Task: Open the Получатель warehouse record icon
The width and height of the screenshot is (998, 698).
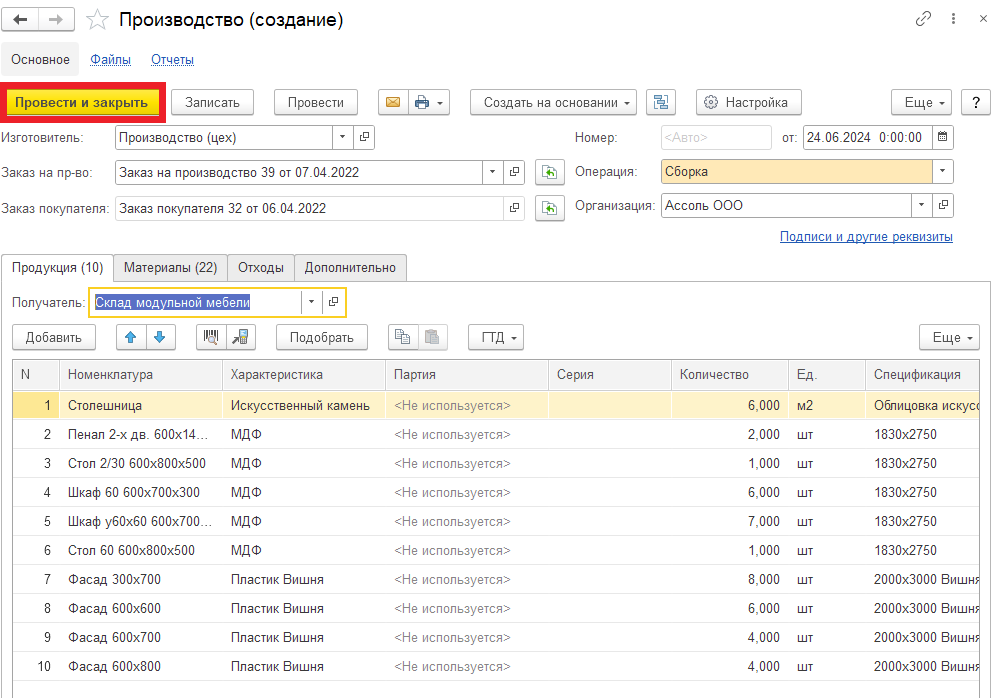Action: 333,302
